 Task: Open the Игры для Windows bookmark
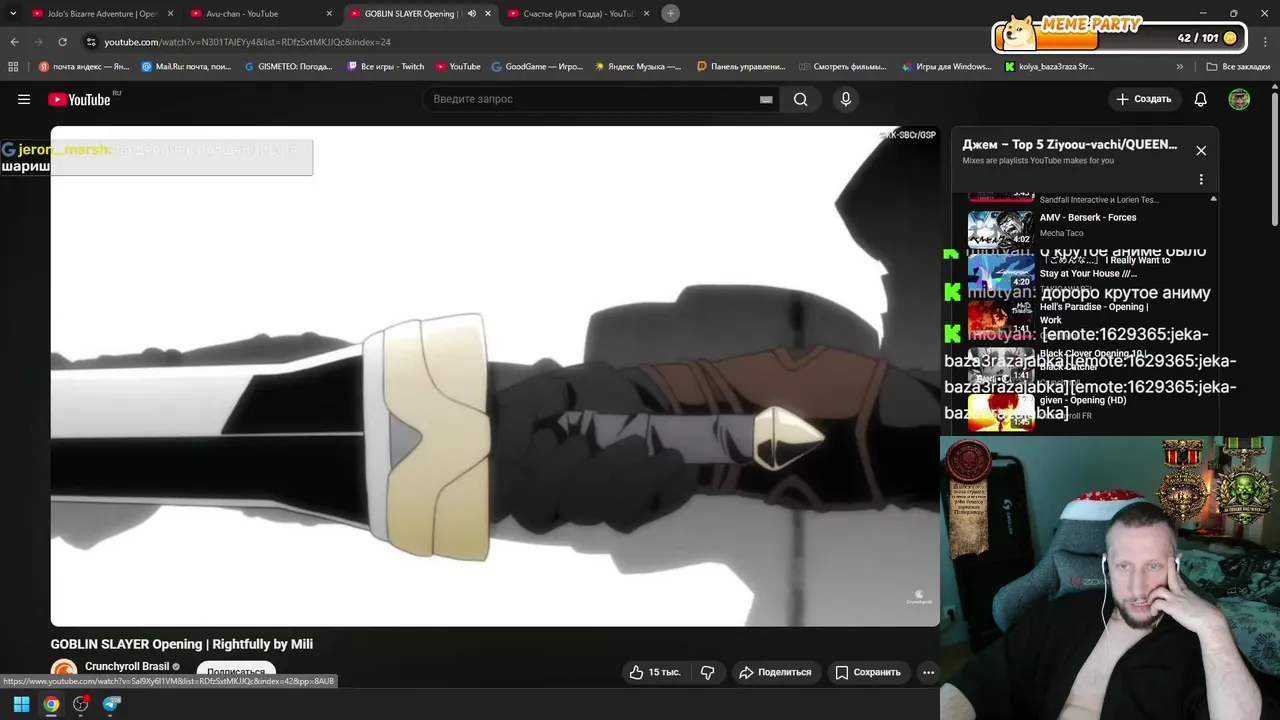pos(946,67)
